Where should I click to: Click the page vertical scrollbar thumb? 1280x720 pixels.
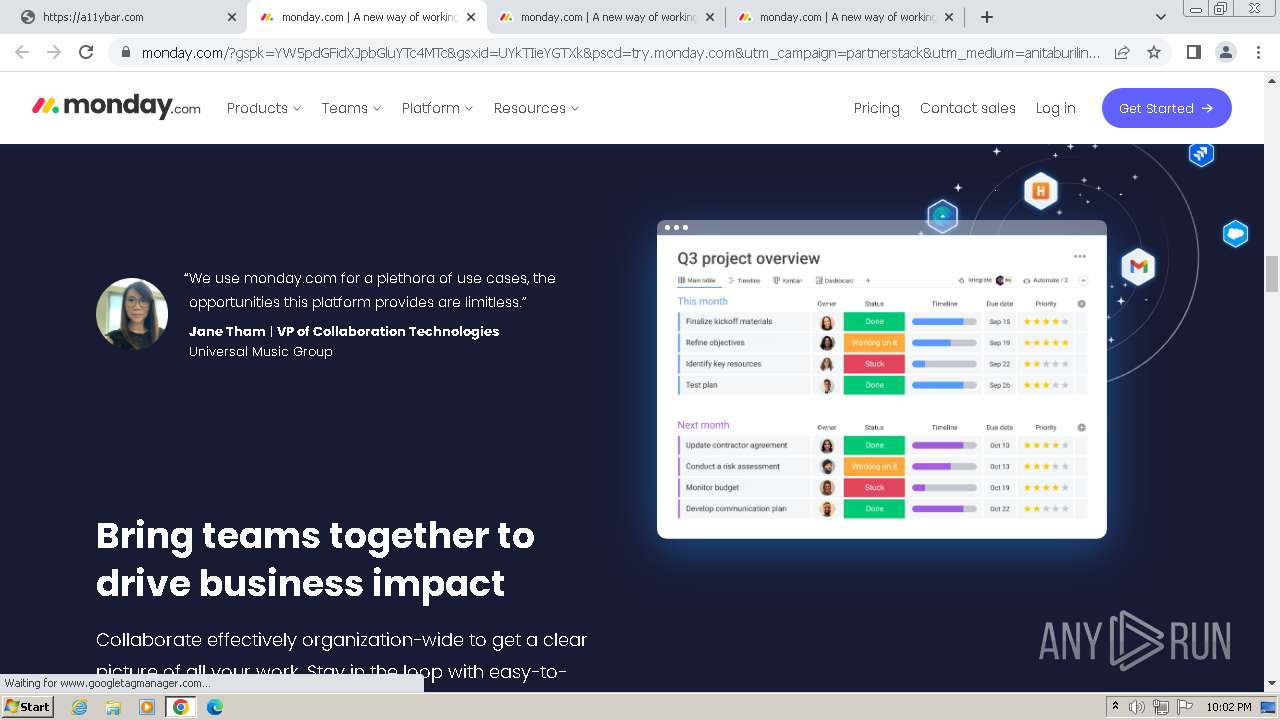1272,274
